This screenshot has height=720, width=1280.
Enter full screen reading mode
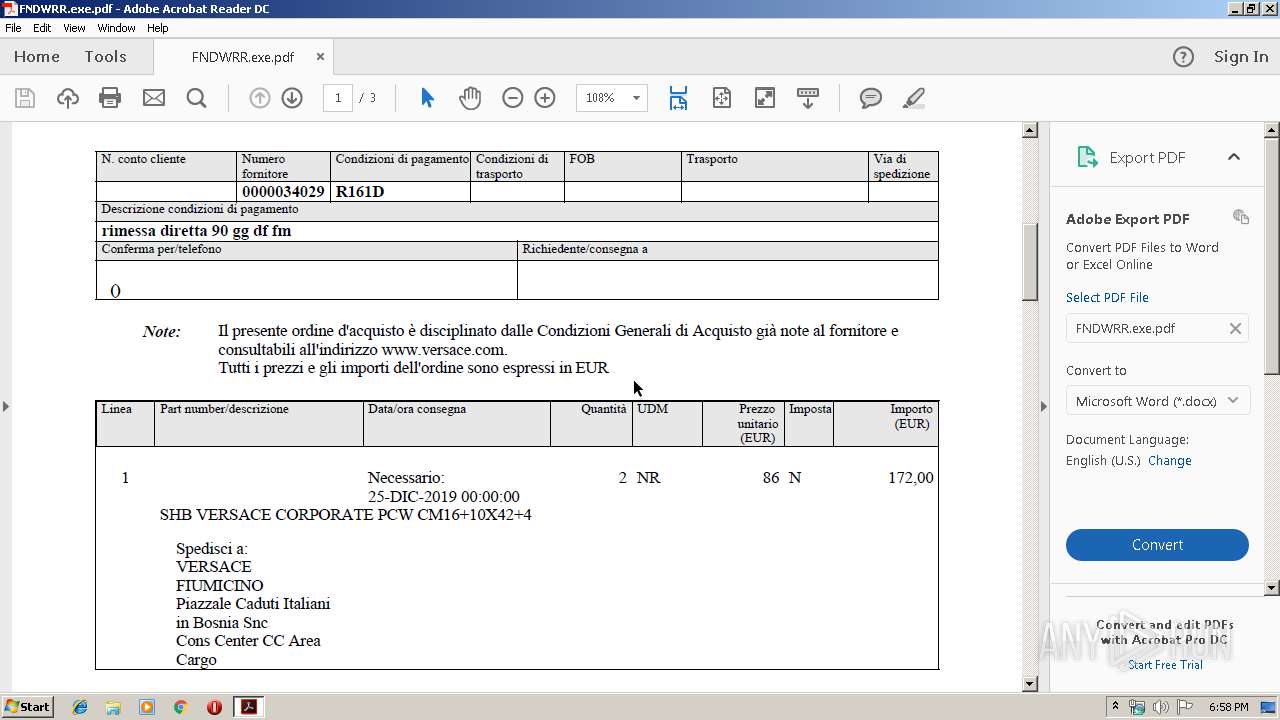tap(765, 98)
